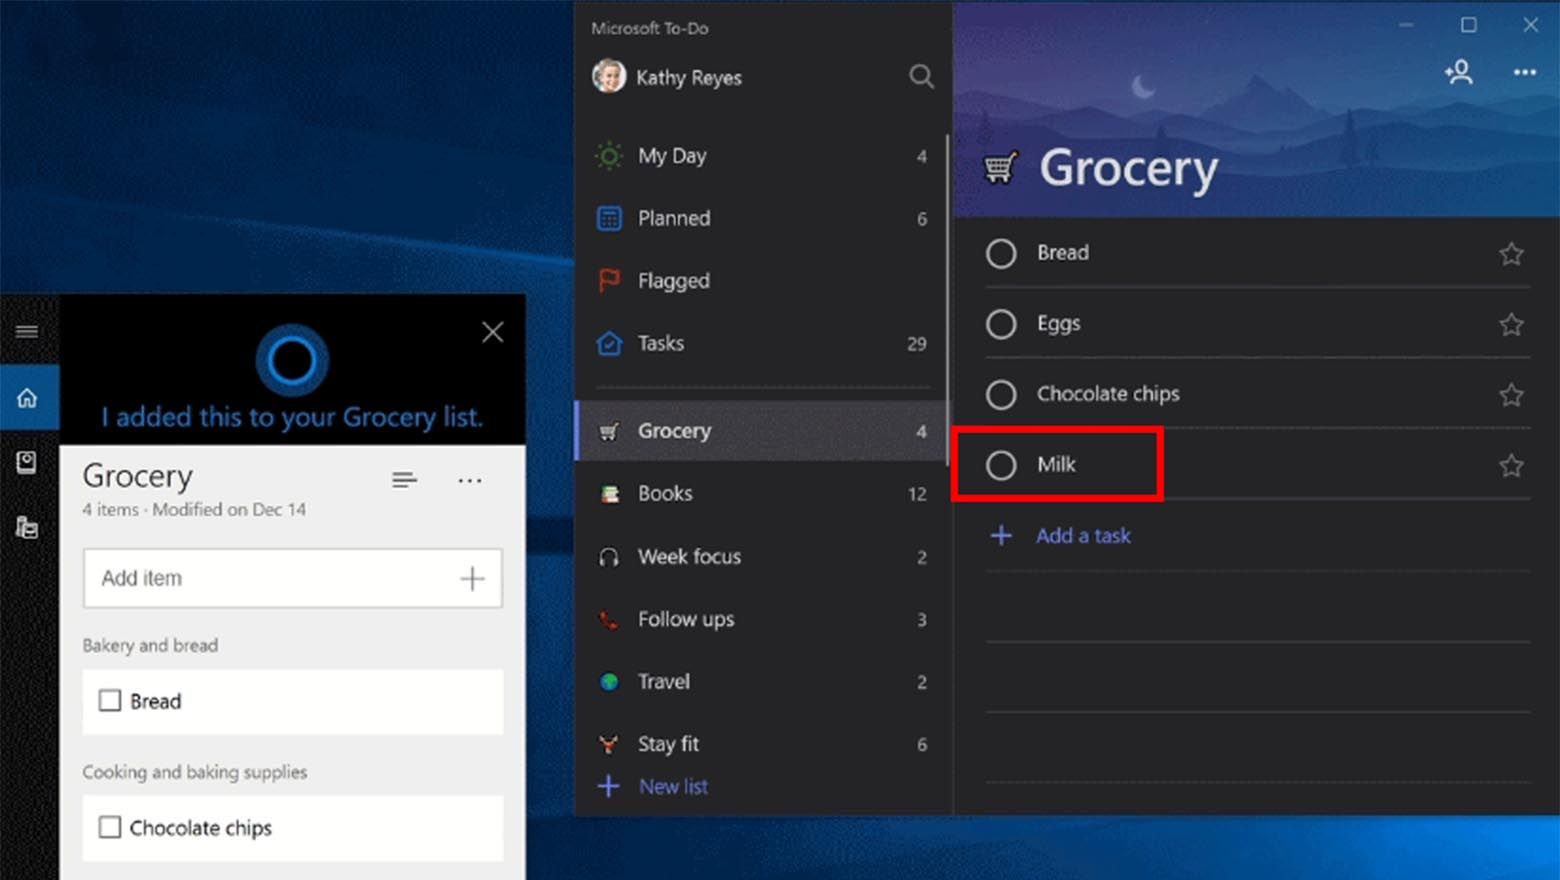The image size is (1560, 880).
Task: Click the Grocery heading in To-Do
Action: coord(1129,168)
